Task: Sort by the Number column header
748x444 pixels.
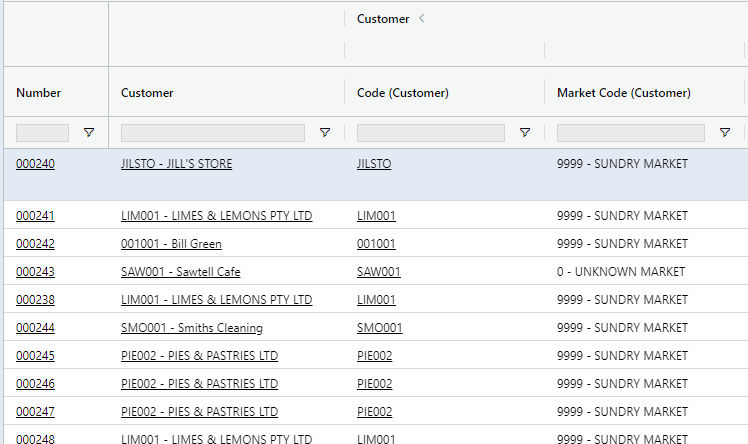Action: (x=39, y=93)
